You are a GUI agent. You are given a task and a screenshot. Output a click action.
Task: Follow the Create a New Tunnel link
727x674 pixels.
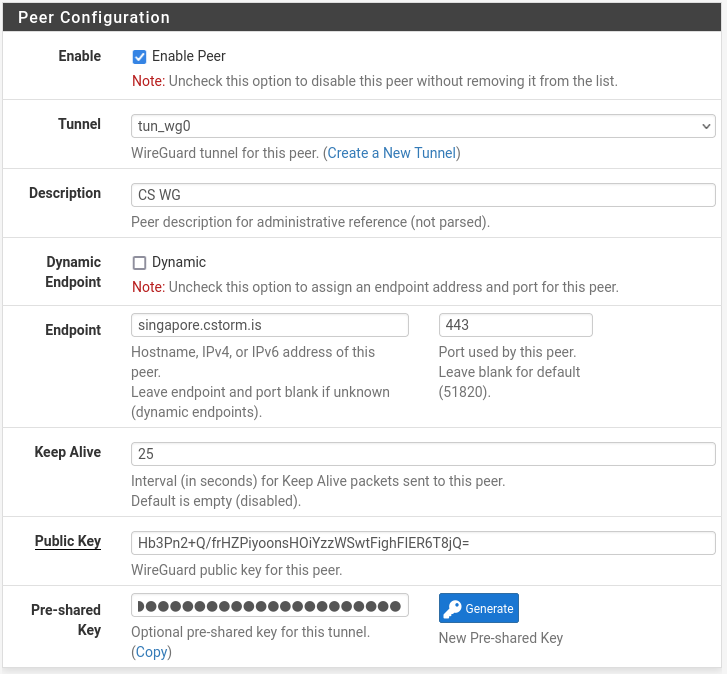click(x=392, y=153)
